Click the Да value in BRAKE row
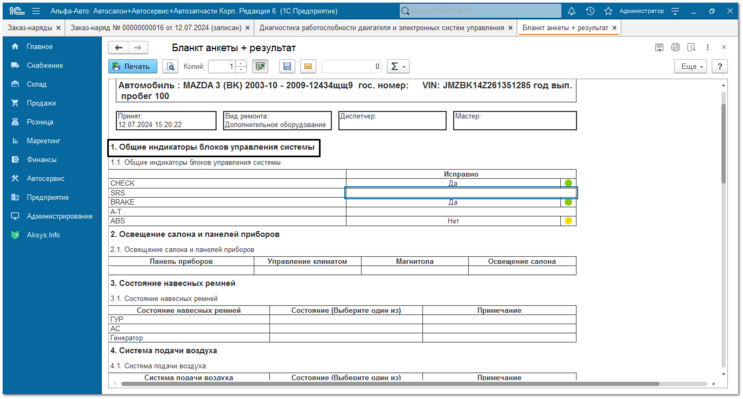The height and width of the screenshot is (399, 743). (453, 202)
